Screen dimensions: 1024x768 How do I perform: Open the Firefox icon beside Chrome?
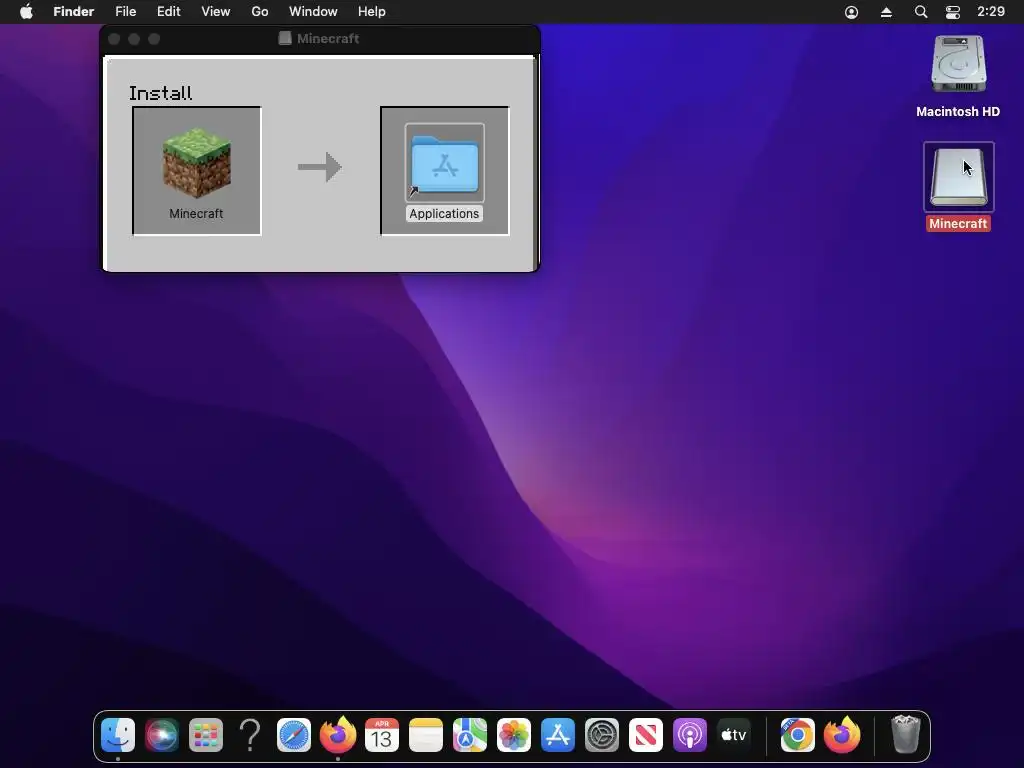coord(842,735)
